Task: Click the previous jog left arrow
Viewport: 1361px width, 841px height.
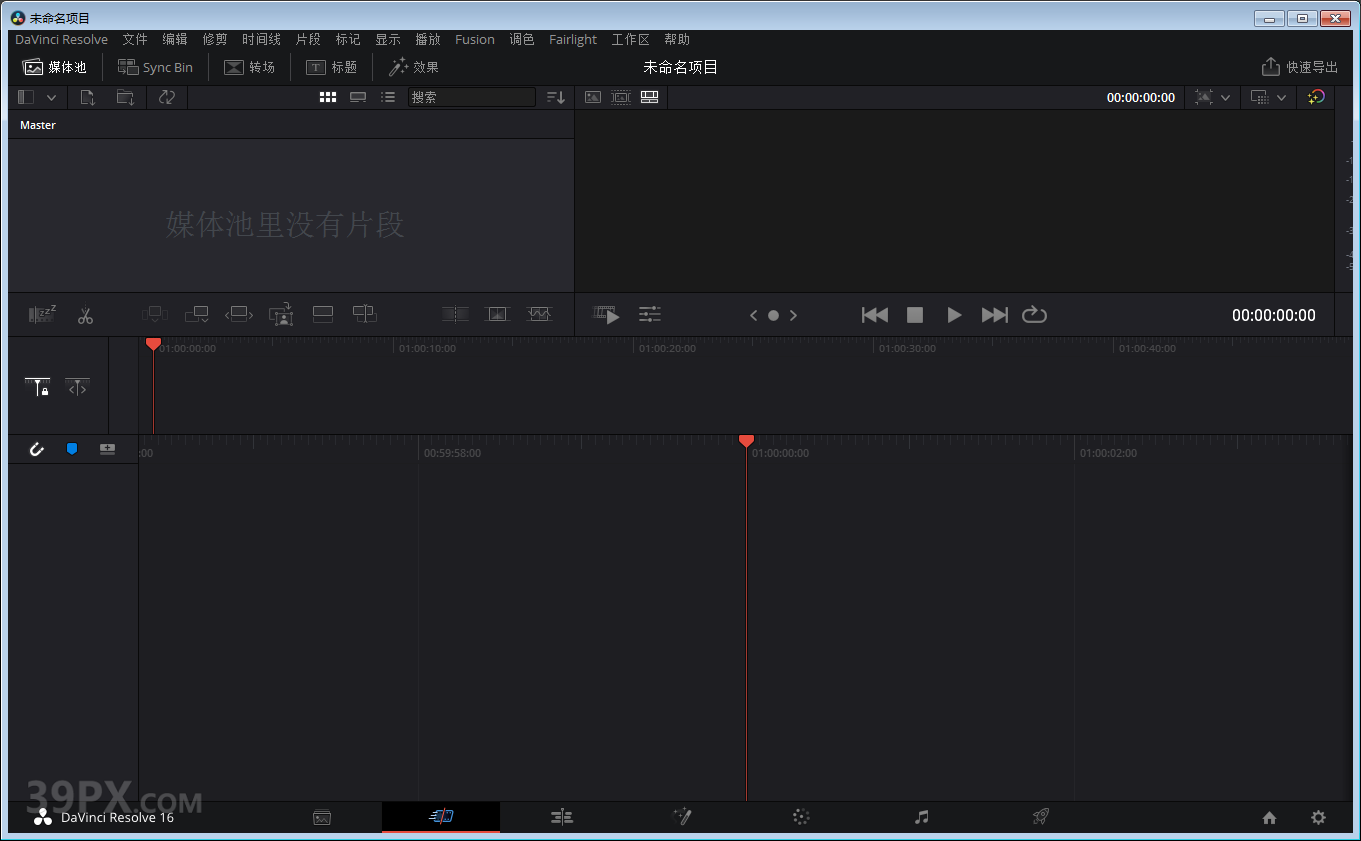Action: point(754,315)
